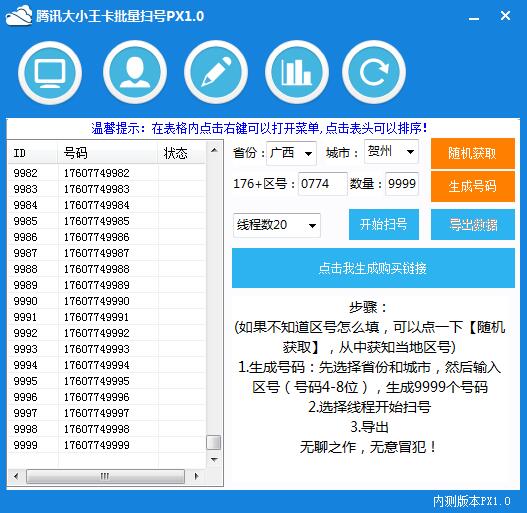Click 导出数据 export button
This screenshot has width=527, height=513.
click(473, 225)
